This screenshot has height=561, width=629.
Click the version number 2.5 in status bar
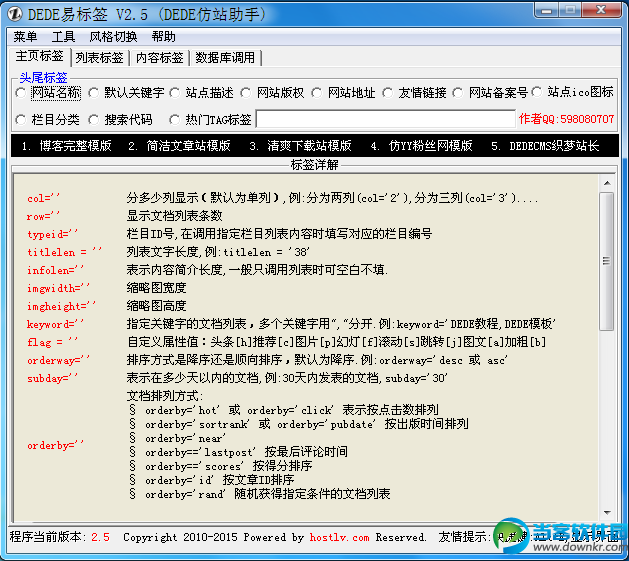tap(100, 537)
